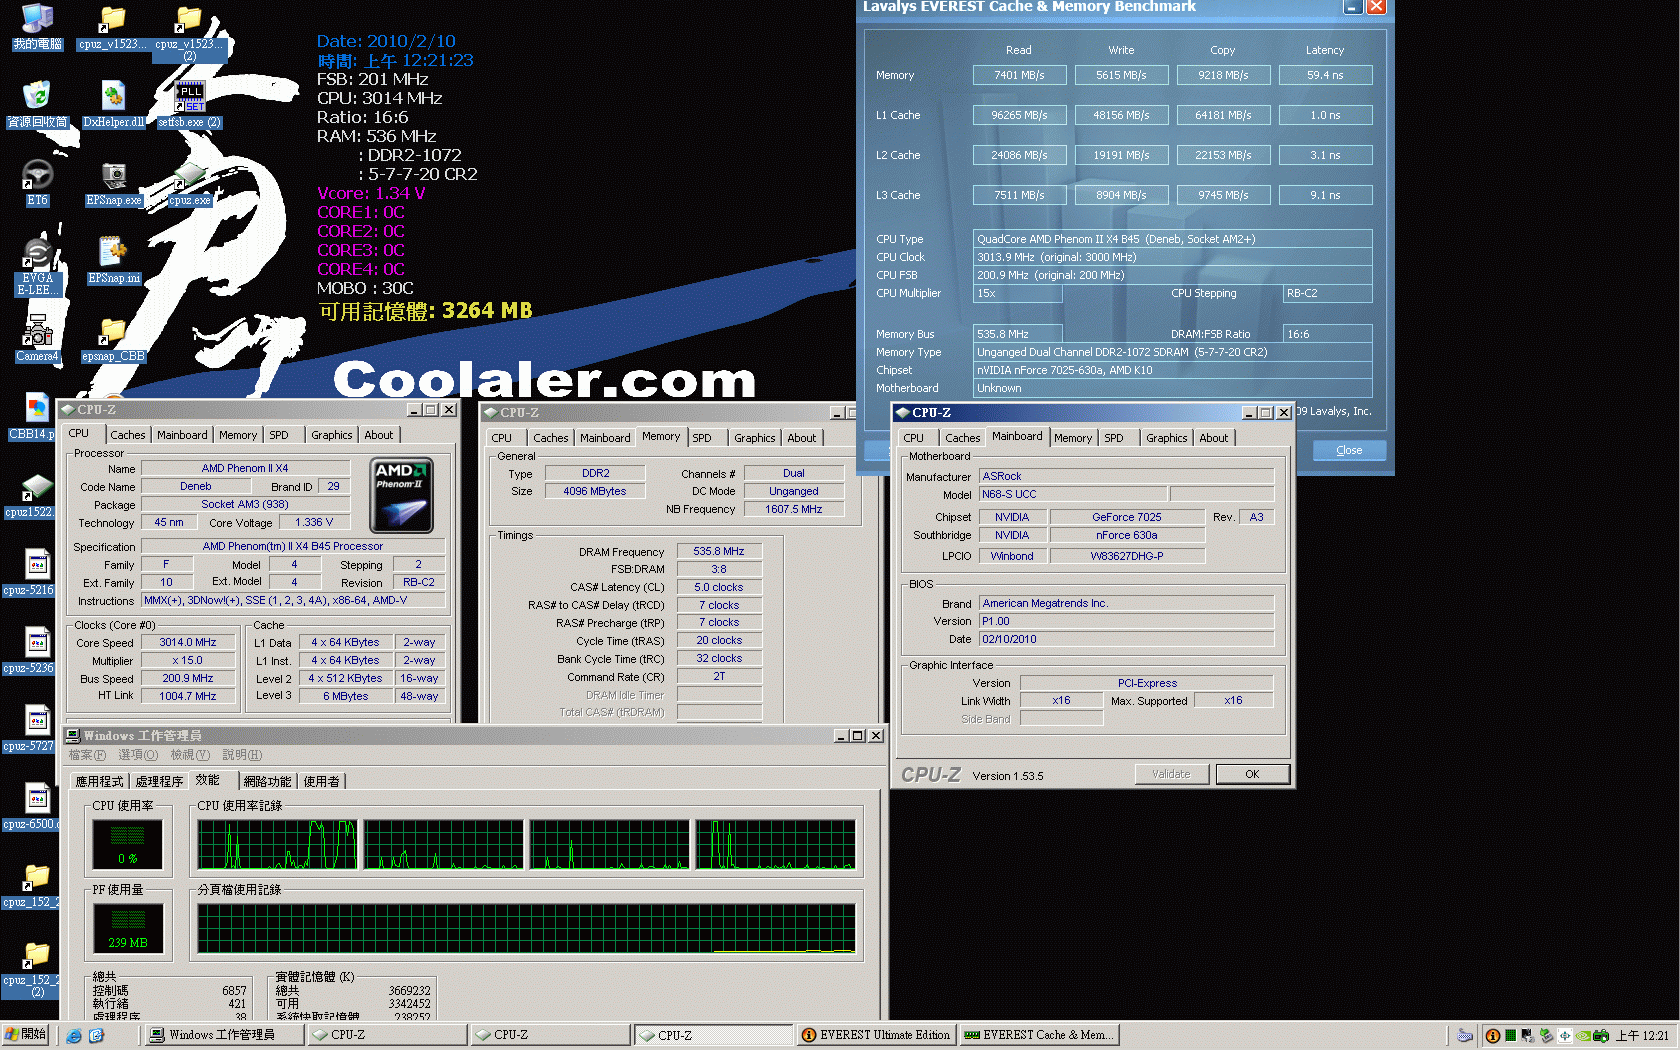Launch EPSnap.exe from the desktop
The image size is (1680, 1050).
point(113,182)
